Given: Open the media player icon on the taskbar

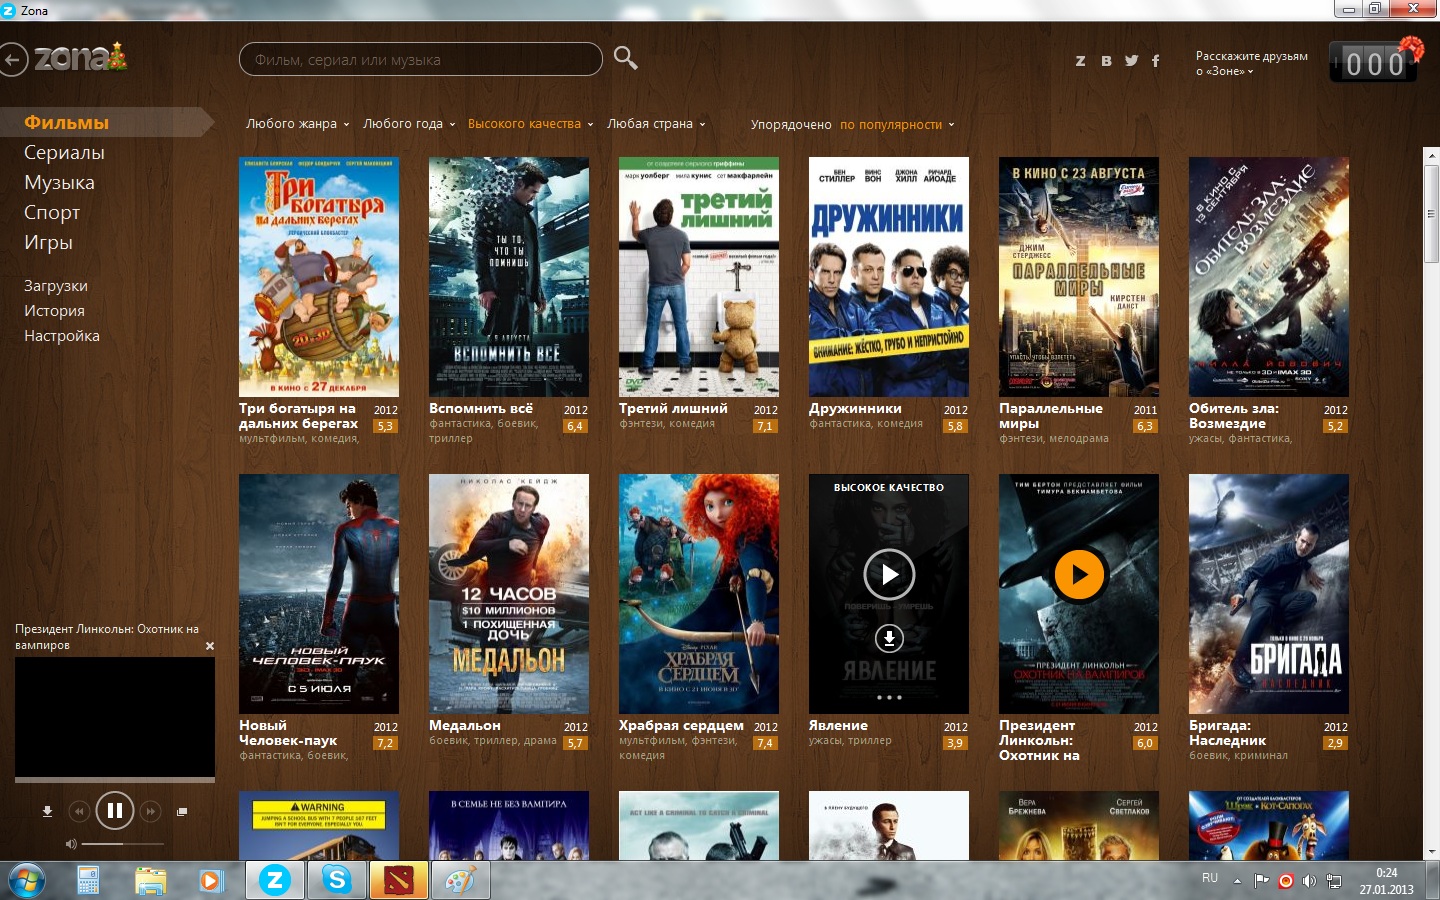Looking at the screenshot, I should click(210, 881).
